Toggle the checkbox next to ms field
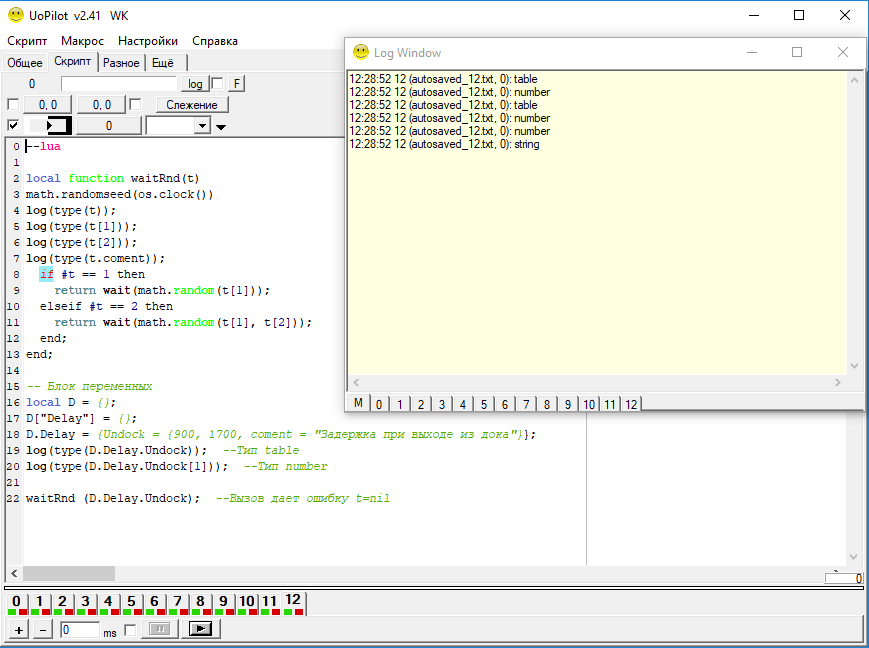Image resolution: width=869 pixels, height=648 pixels. click(129, 630)
